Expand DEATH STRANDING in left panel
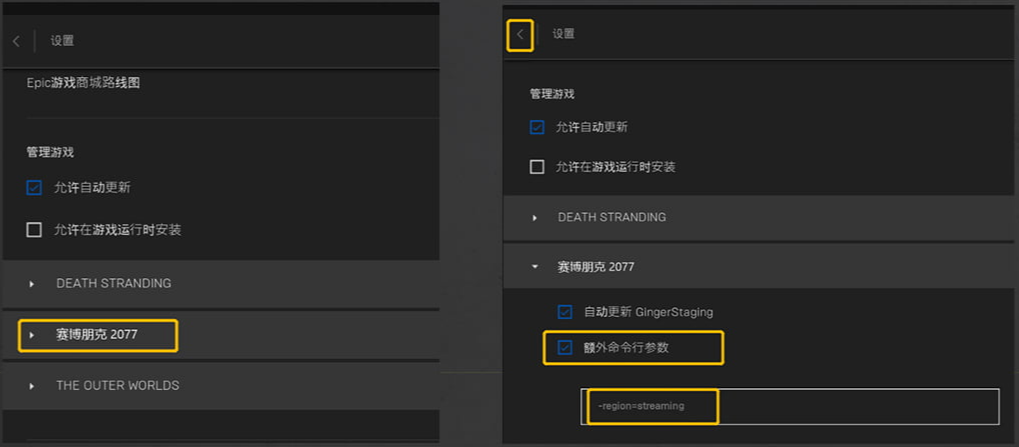1019x447 pixels. pos(31,283)
